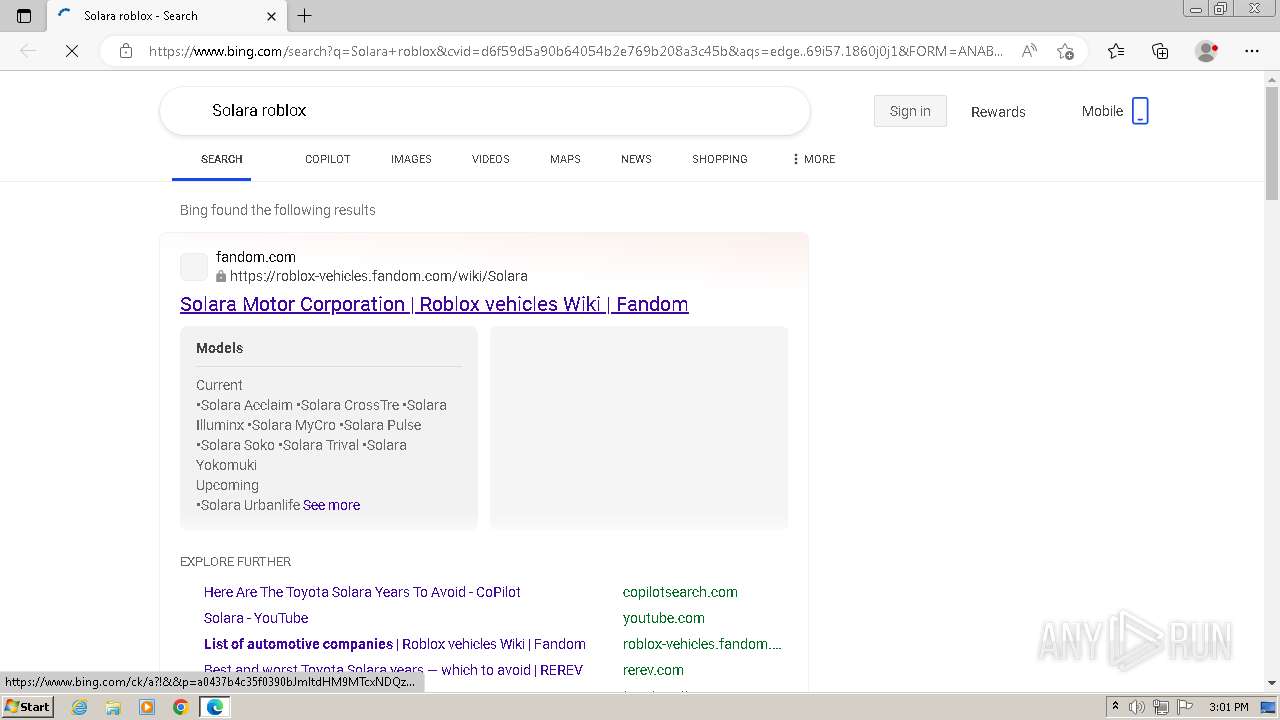
Task: Open Best and worst Toyota Solara years
Action: pyautogui.click(x=393, y=670)
